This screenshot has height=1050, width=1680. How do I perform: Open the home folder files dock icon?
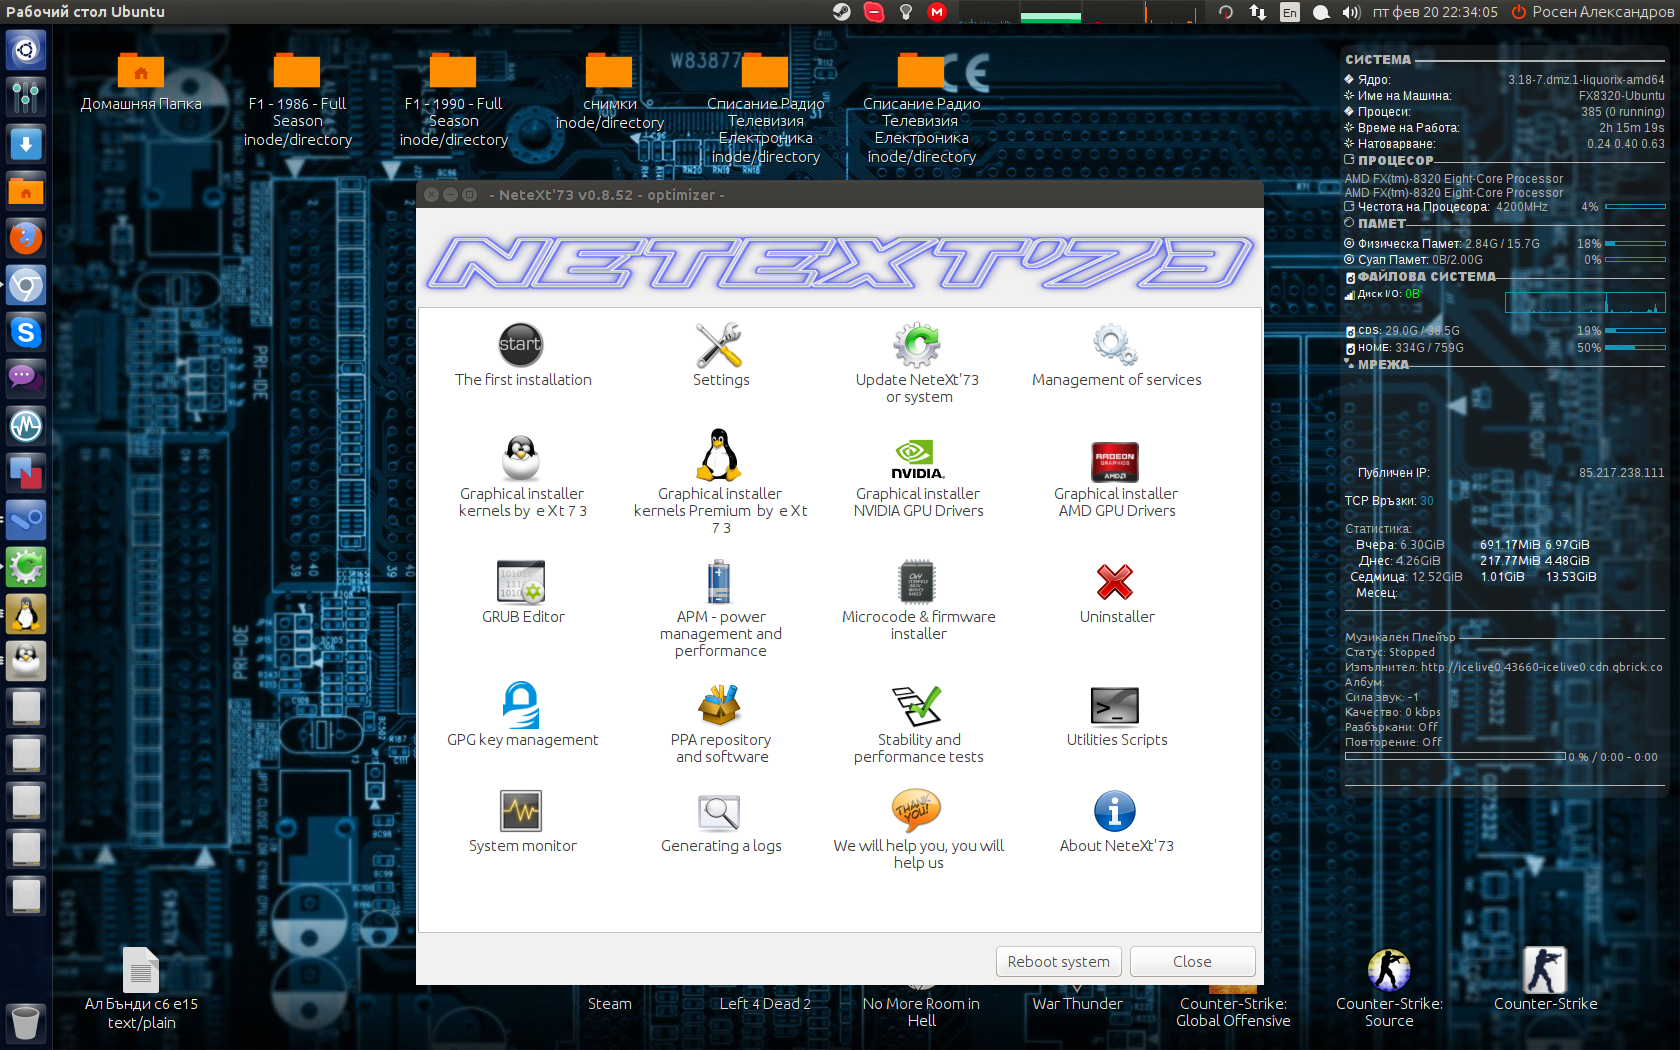click(x=26, y=191)
